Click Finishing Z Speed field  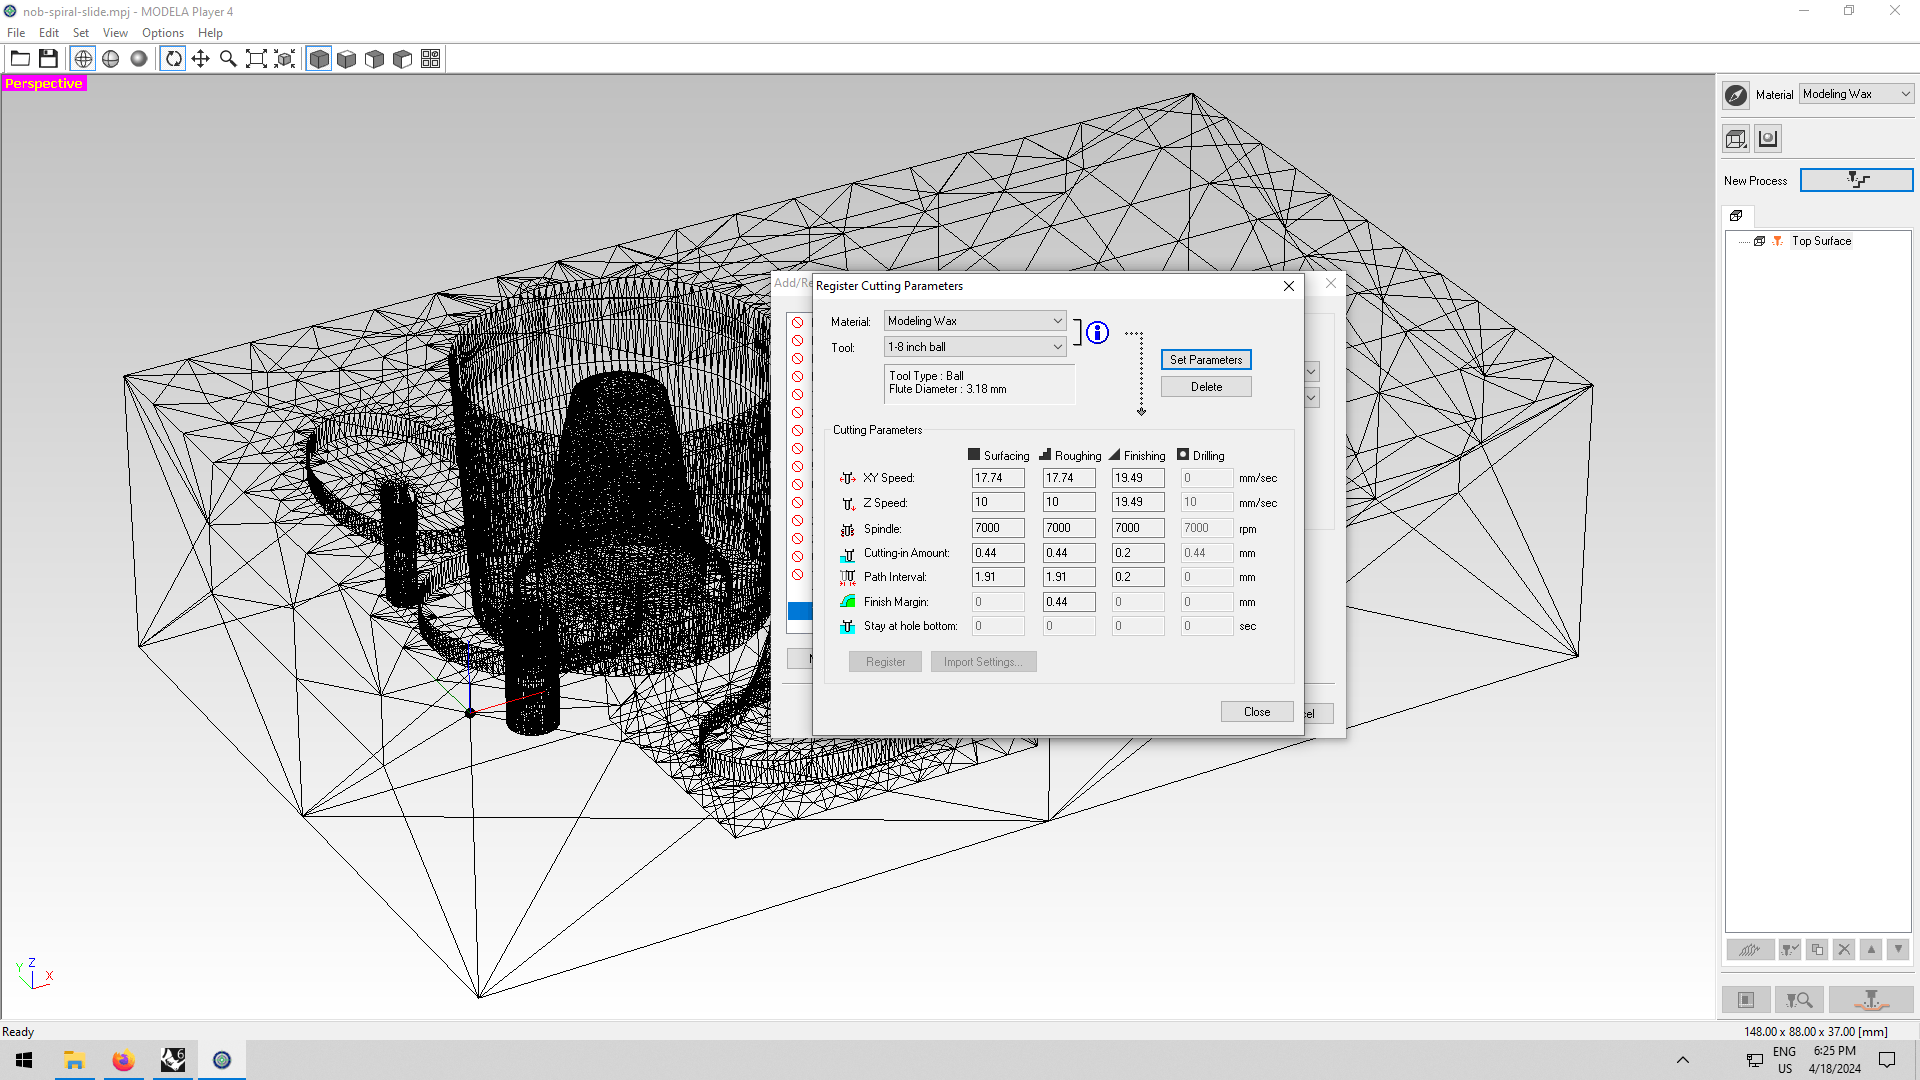tap(1138, 503)
